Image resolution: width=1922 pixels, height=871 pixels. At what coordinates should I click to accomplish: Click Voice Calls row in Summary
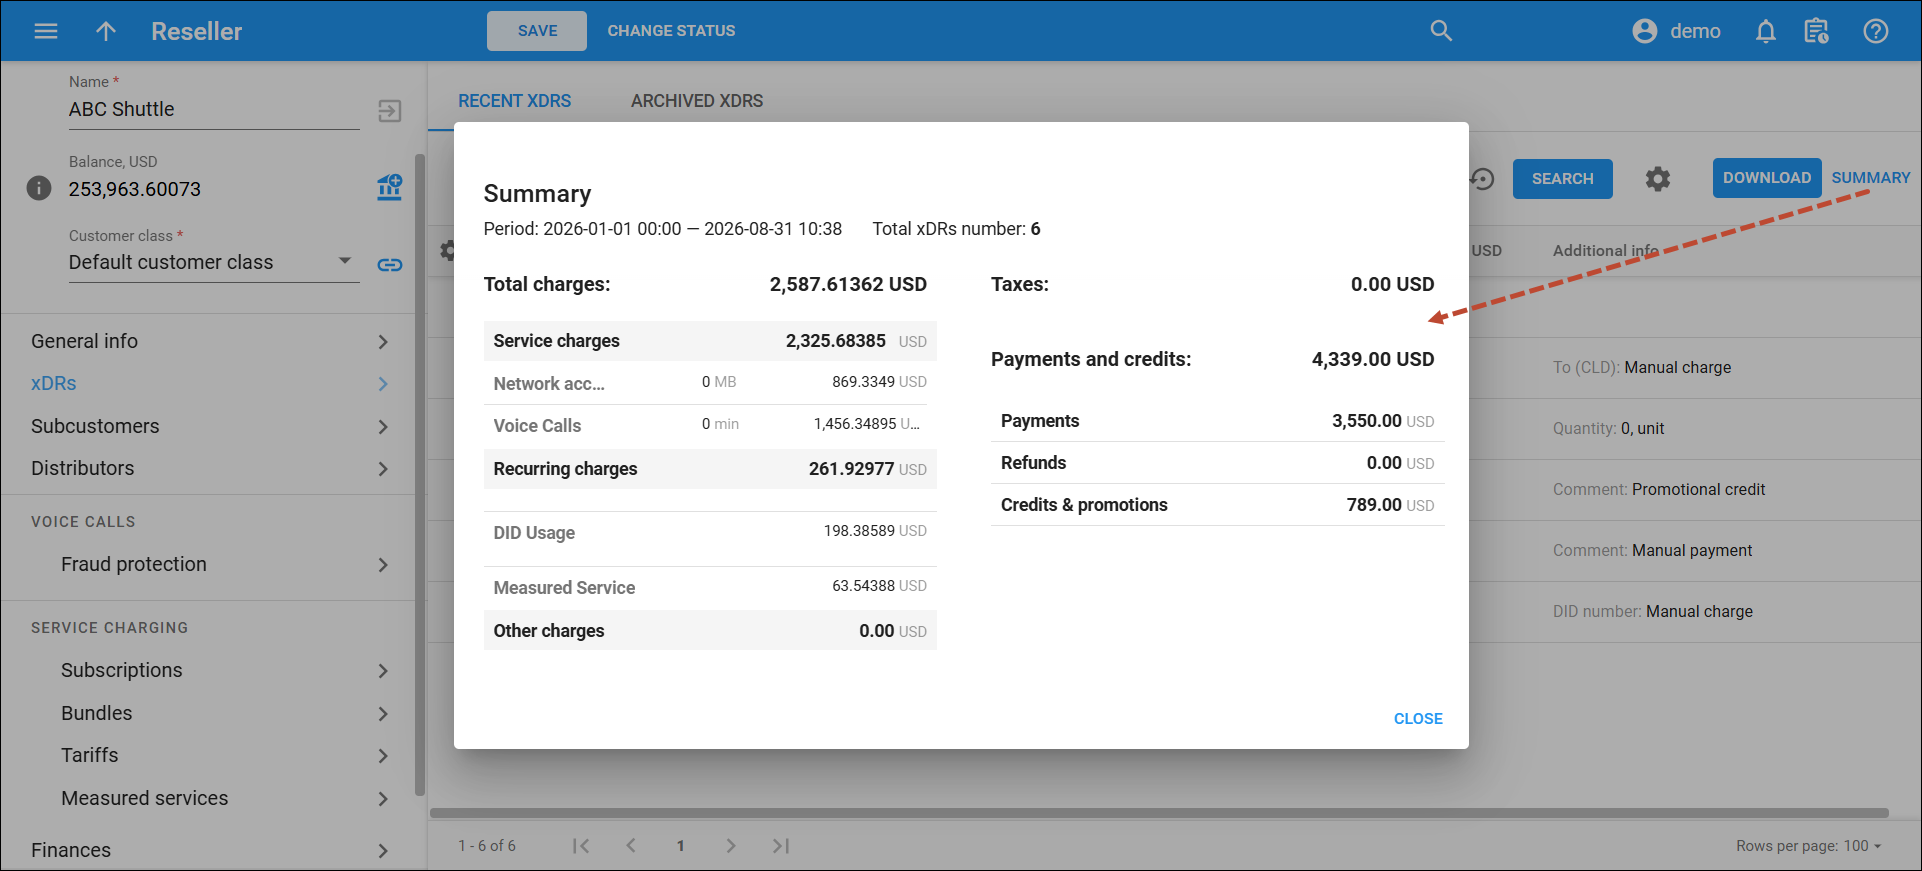(x=710, y=425)
